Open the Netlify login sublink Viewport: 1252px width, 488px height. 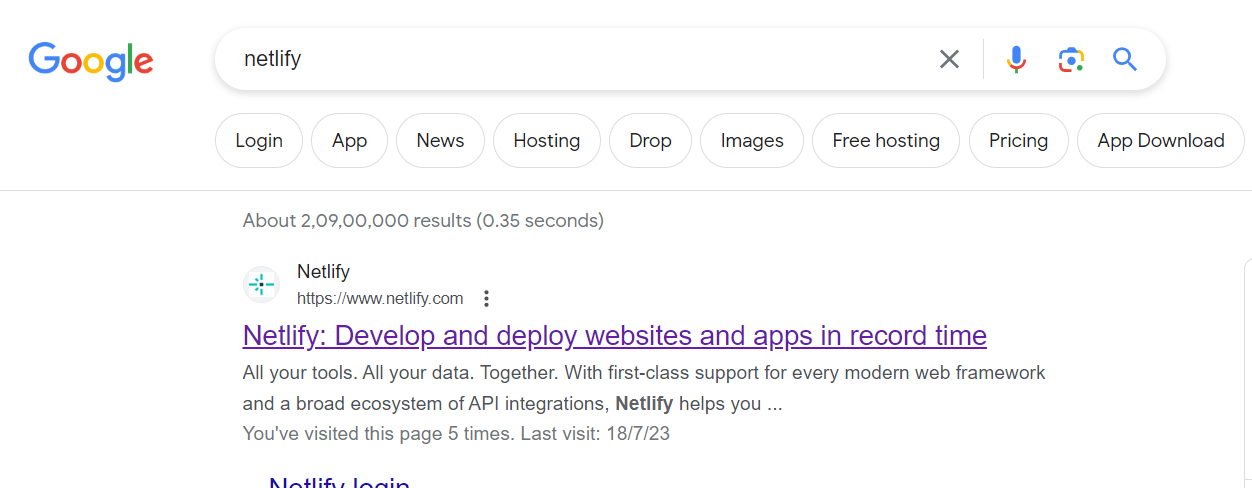point(339,482)
